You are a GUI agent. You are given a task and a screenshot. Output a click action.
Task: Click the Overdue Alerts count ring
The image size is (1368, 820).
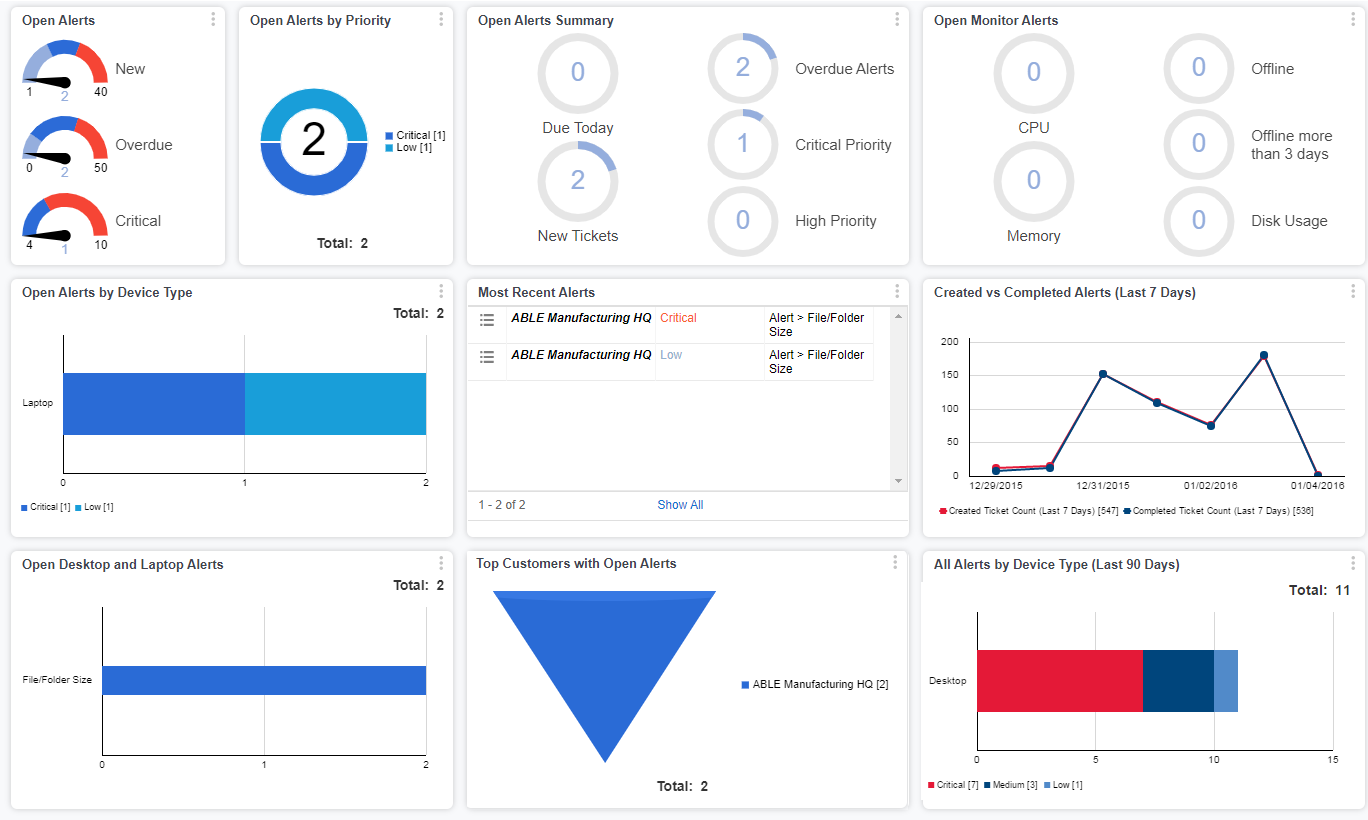742,68
